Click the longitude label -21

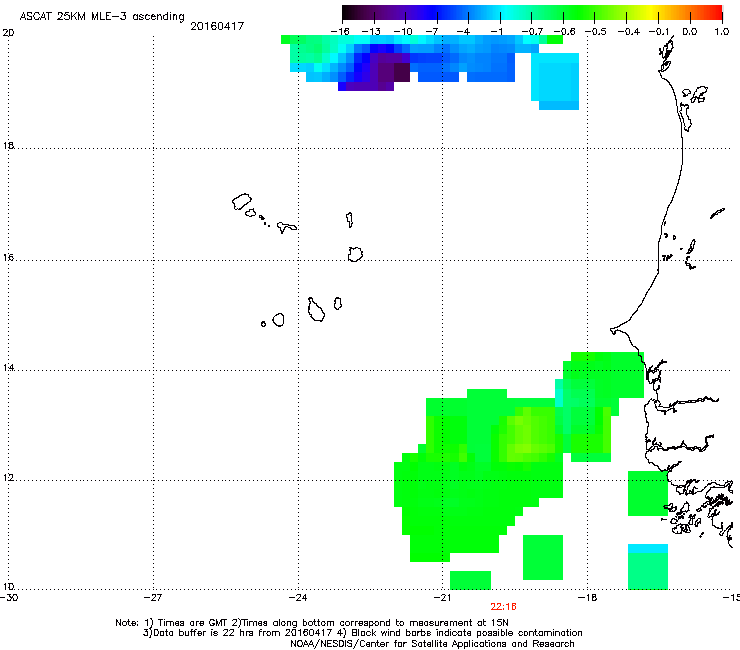point(442,598)
